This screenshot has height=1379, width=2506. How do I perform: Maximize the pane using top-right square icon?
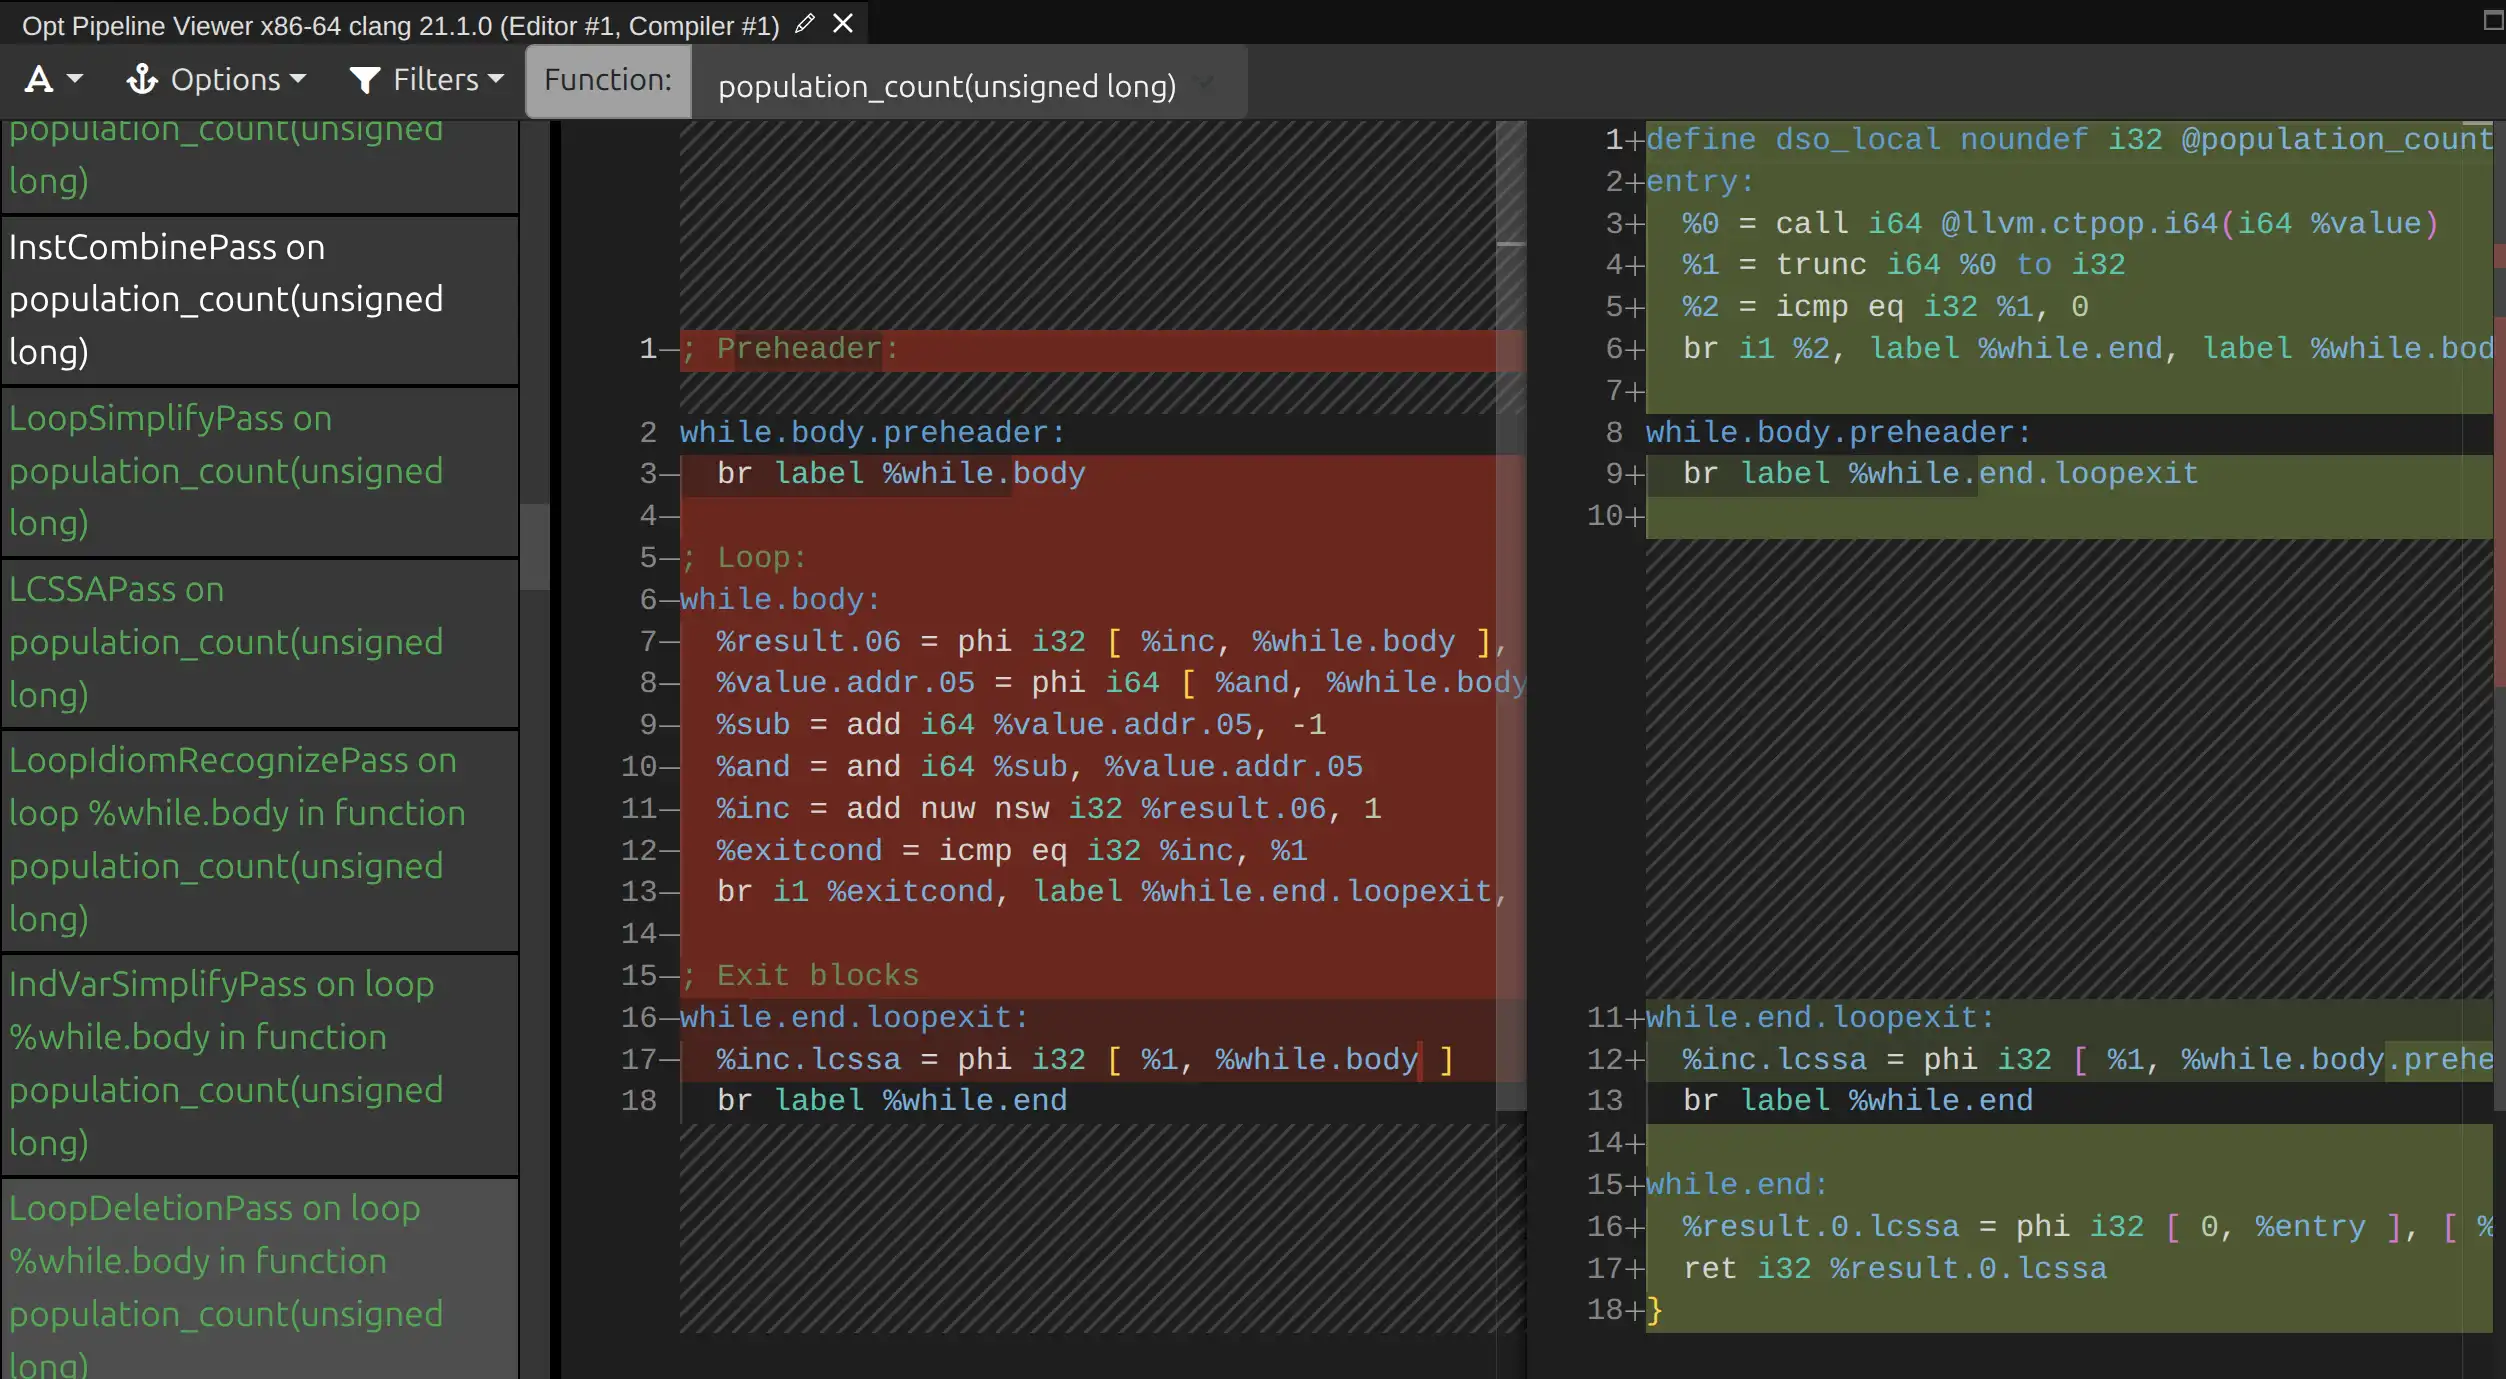point(2492,21)
